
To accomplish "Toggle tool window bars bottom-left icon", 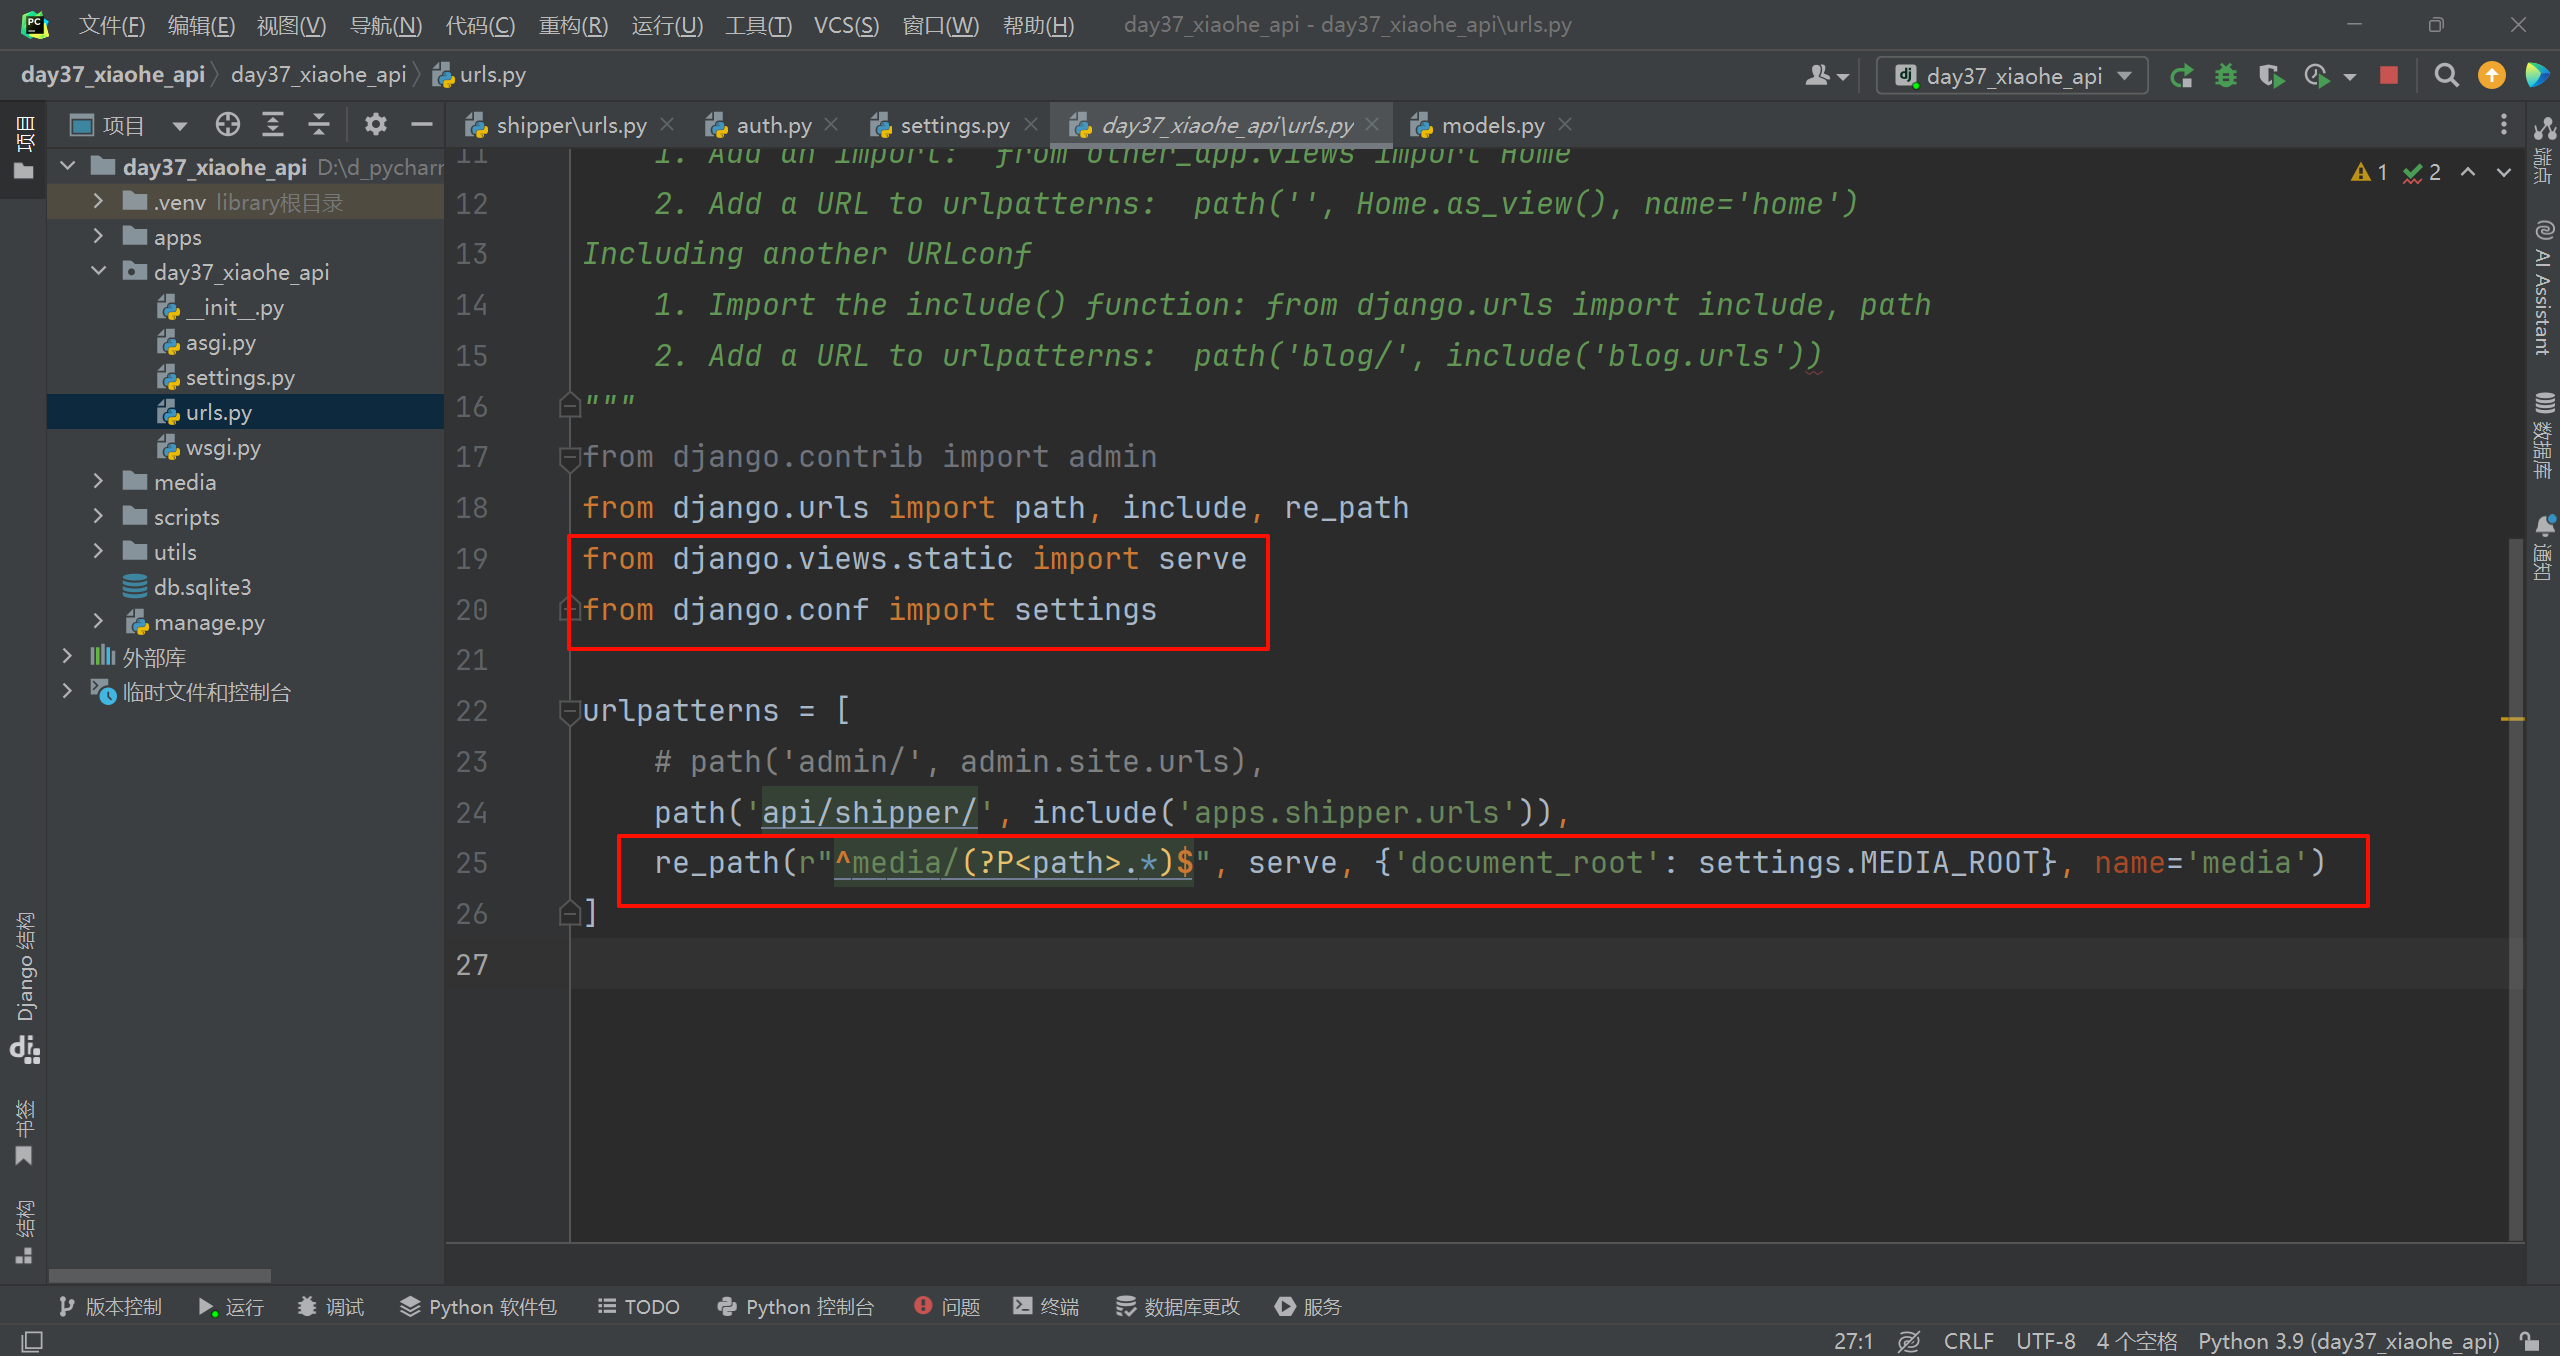I will tap(32, 1341).
